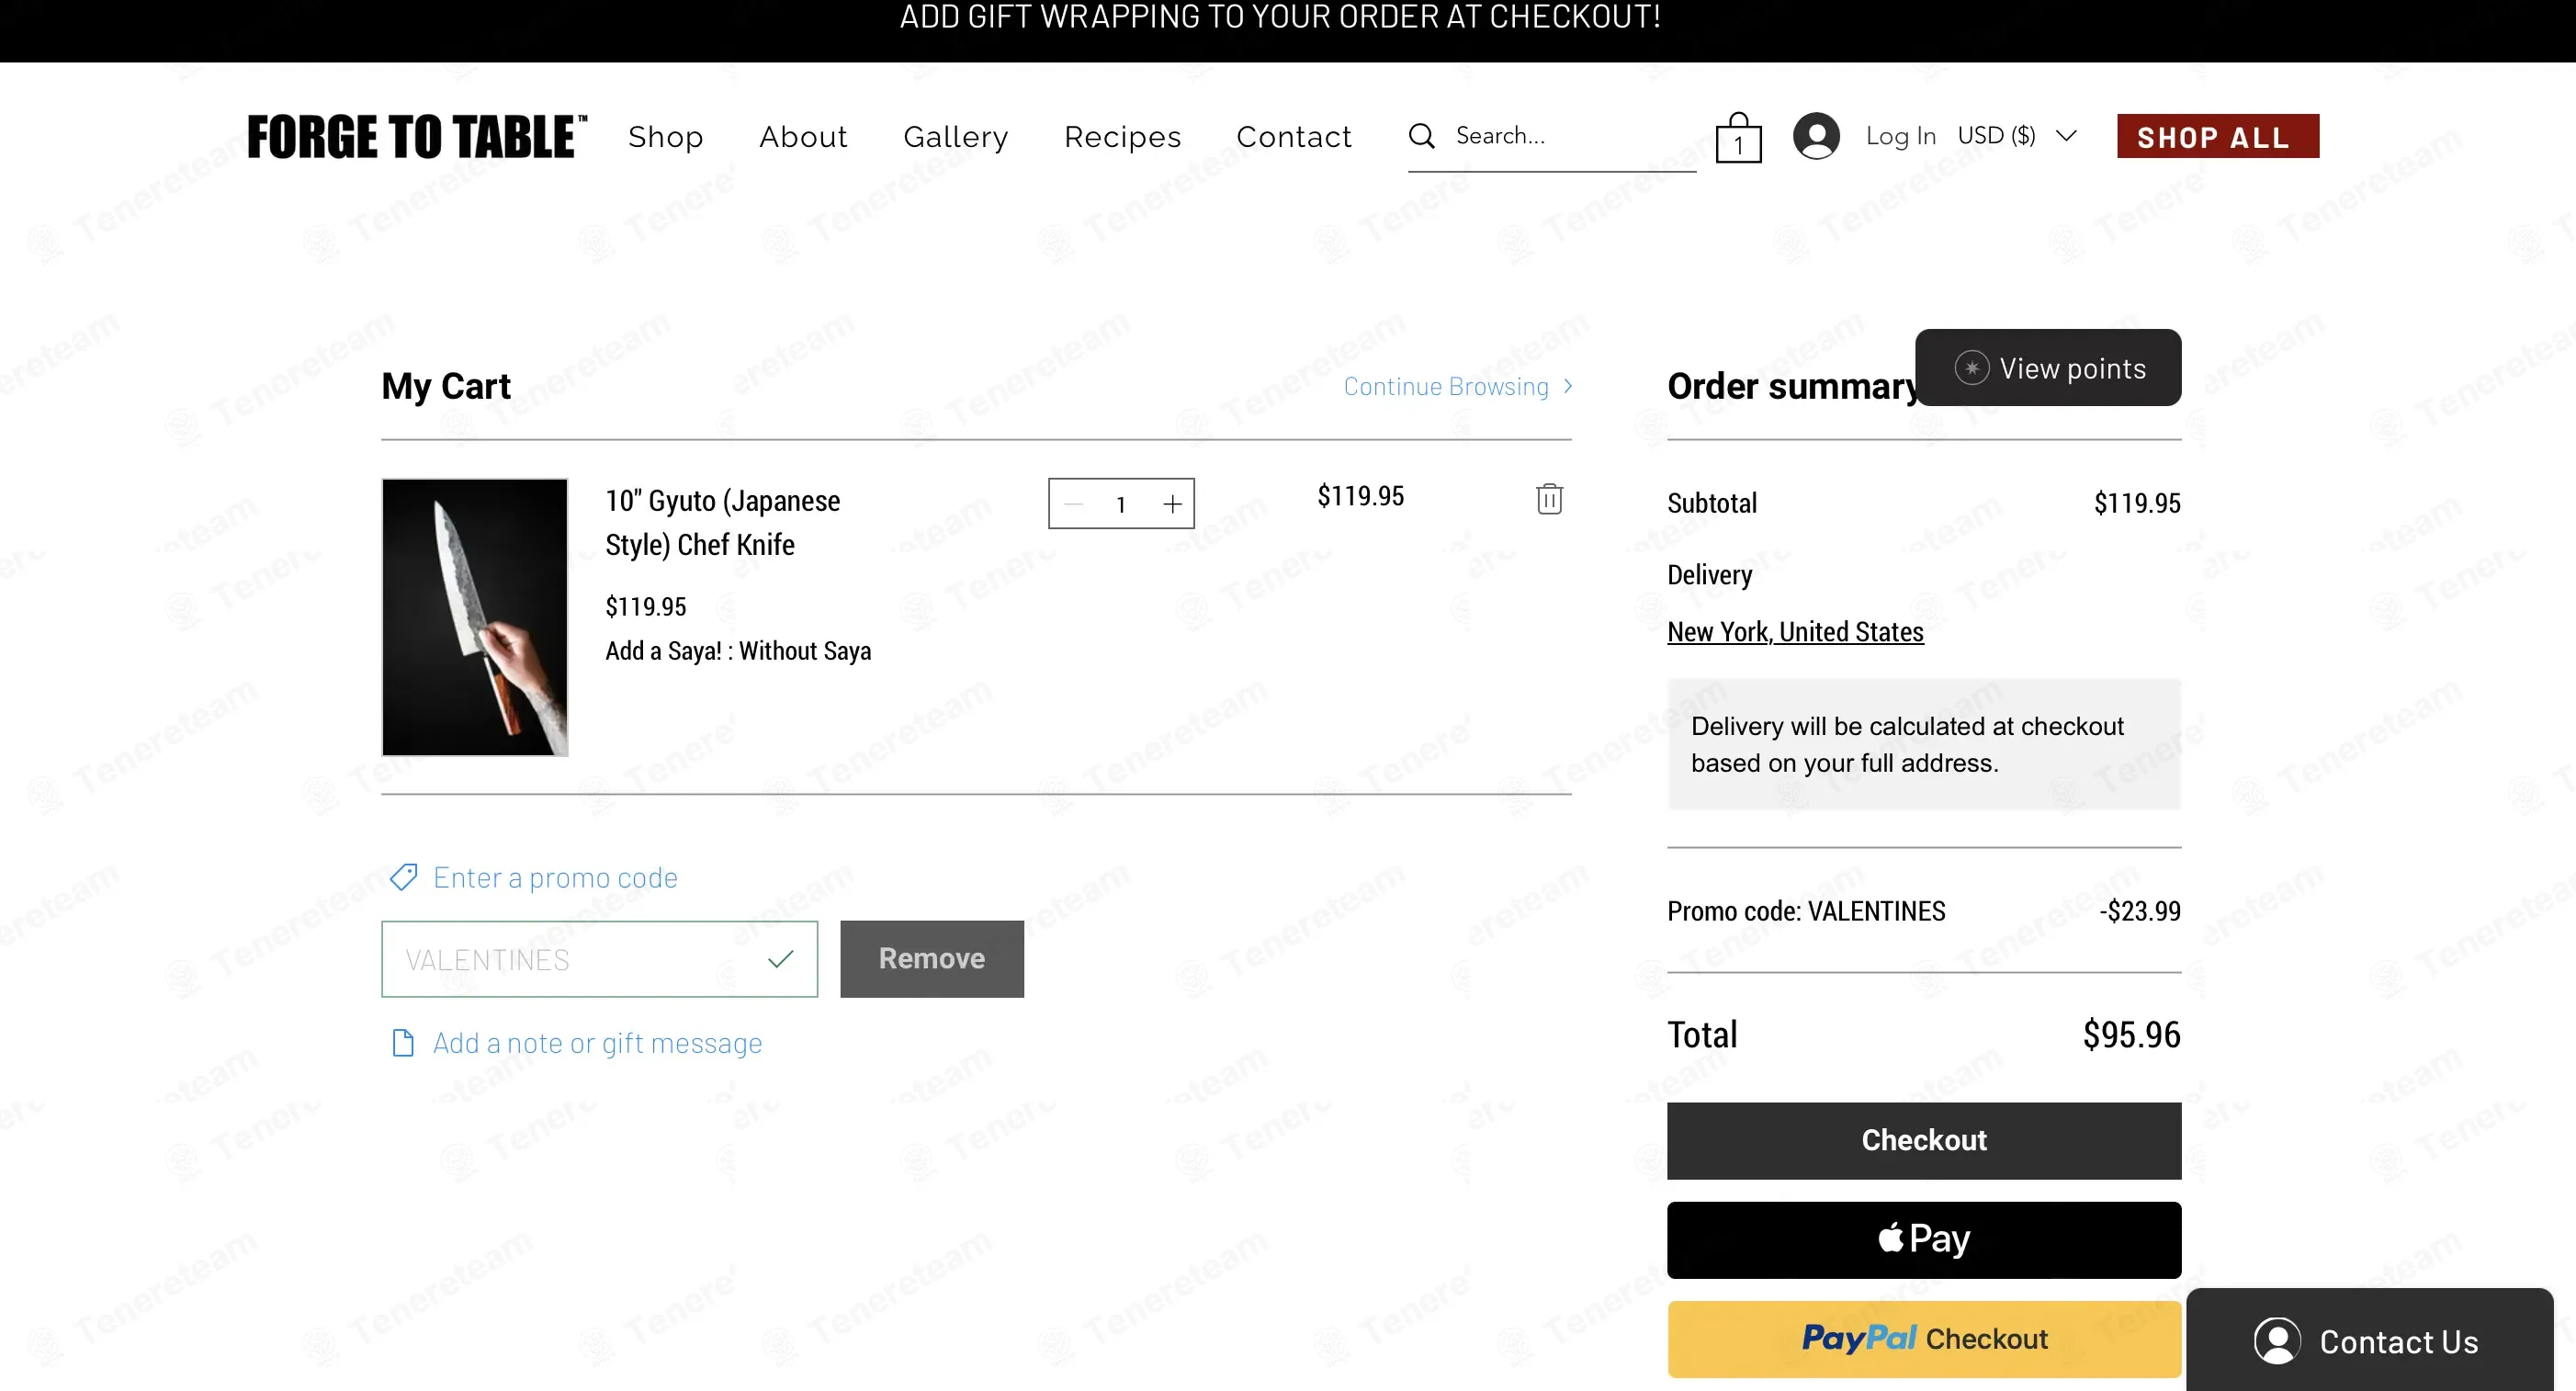2576x1391 pixels.
Task: Expand the USD ($) currency dropdown
Action: tap(2017, 136)
